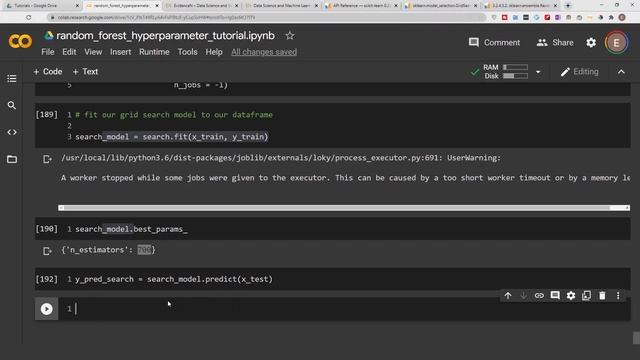The image size is (640, 360).
Task: Click the vertical page scrollbar thumb
Action: (x=636, y=338)
